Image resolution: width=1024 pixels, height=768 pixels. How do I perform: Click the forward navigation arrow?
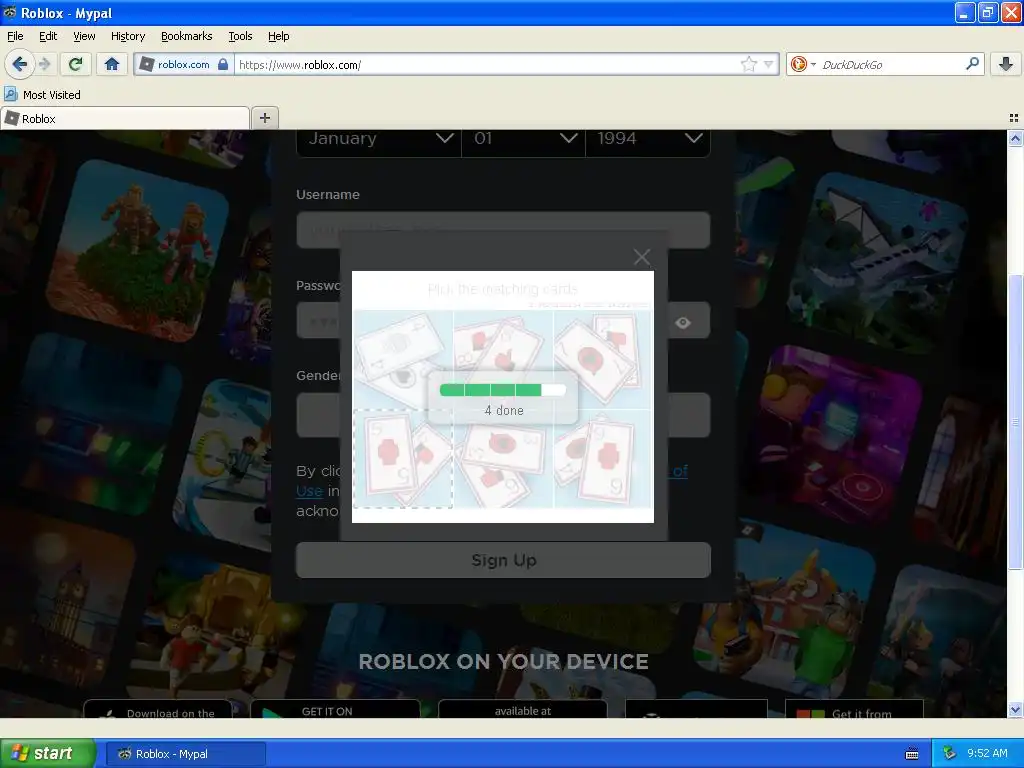pos(44,64)
